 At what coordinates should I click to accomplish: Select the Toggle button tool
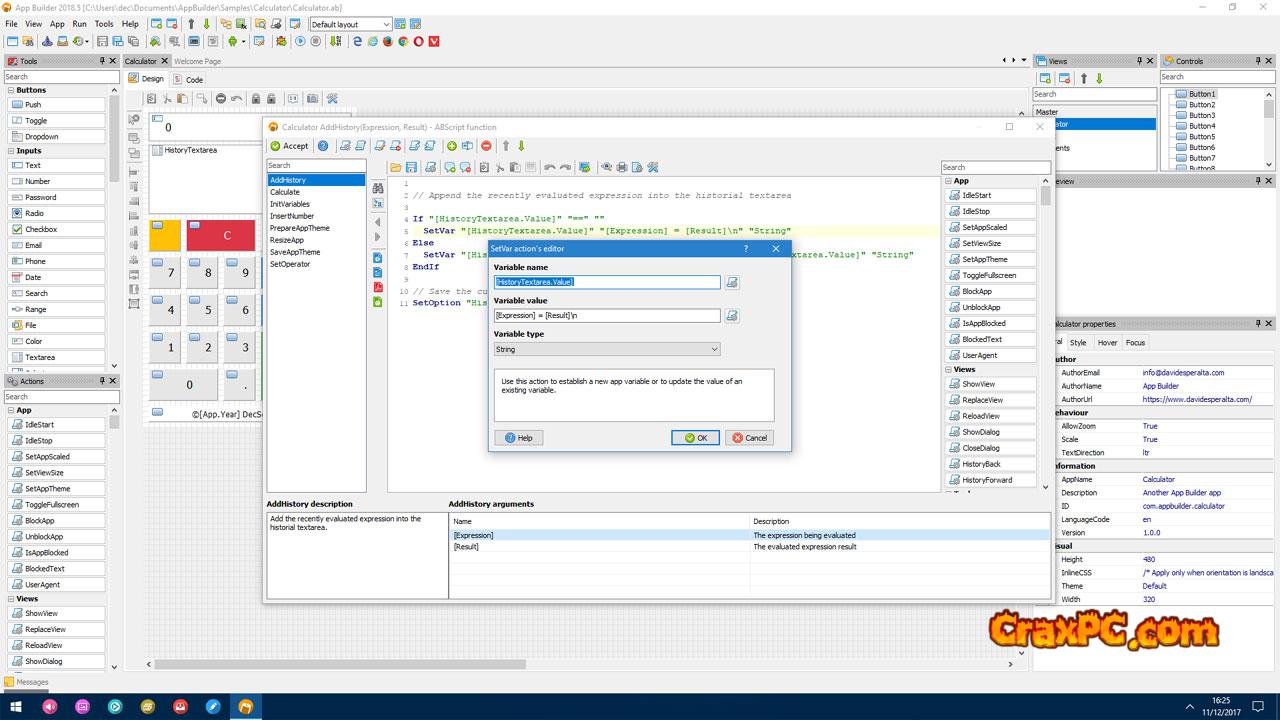click(x=36, y=120)
